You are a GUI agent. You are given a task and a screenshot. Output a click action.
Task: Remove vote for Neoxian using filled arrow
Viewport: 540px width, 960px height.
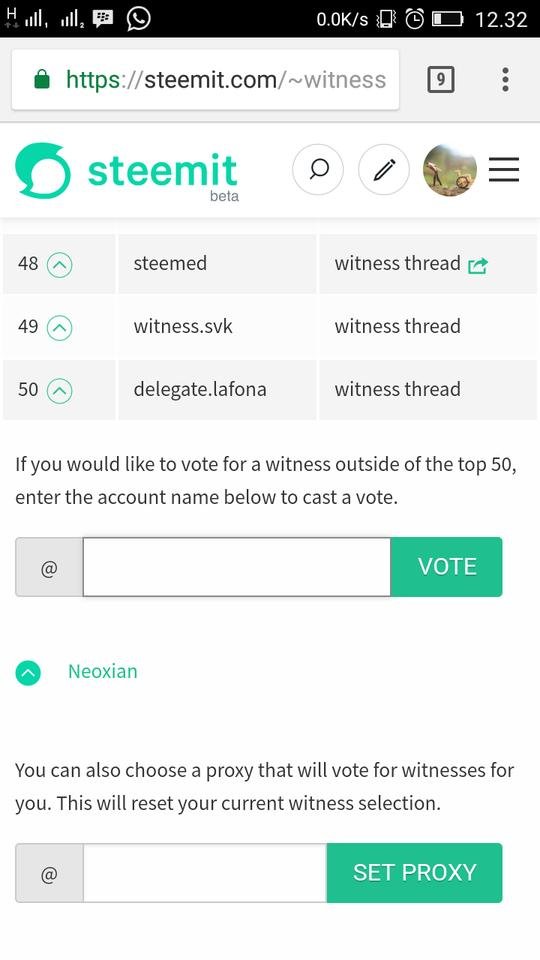(28, 673)
